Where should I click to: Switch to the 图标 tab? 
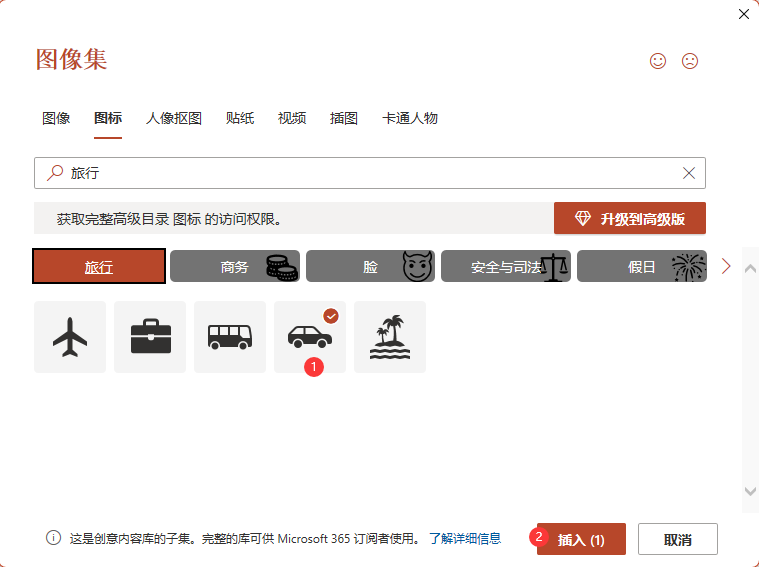pyautogui.click(x=108, y=118)
